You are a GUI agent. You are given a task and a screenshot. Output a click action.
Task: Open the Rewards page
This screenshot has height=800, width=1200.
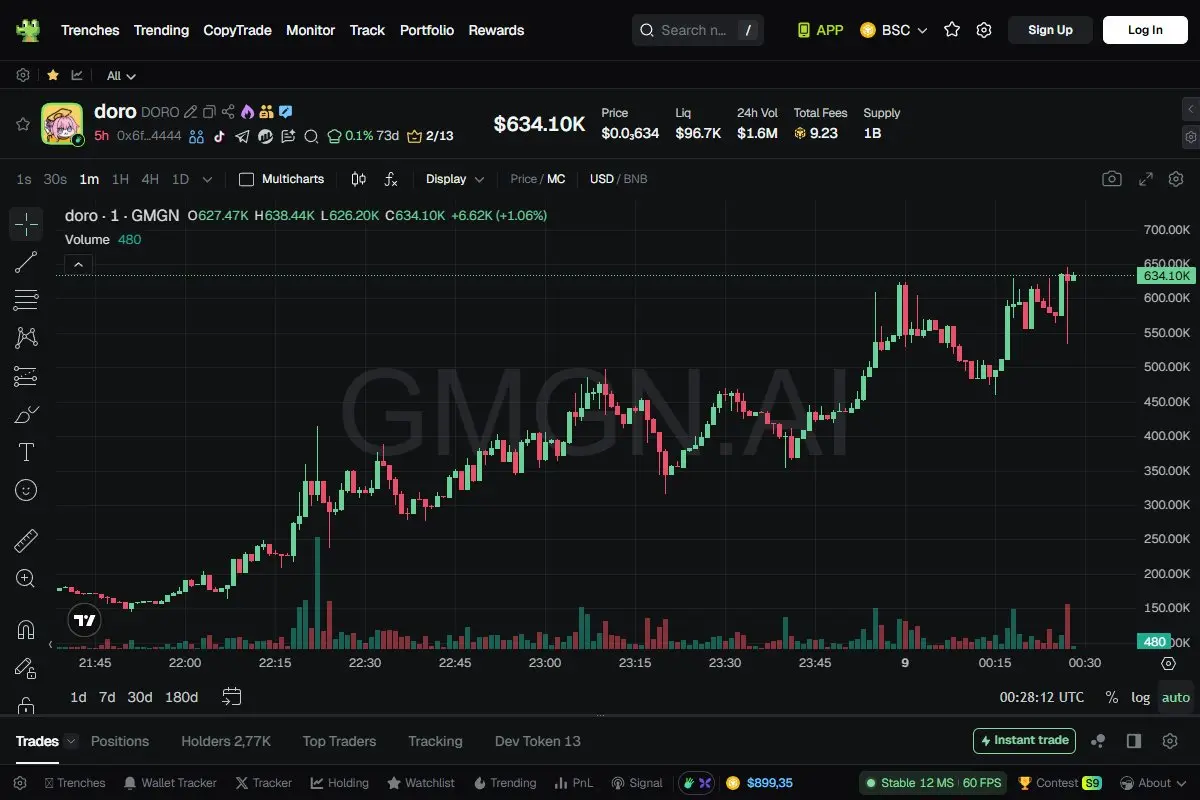pos(496,30)
